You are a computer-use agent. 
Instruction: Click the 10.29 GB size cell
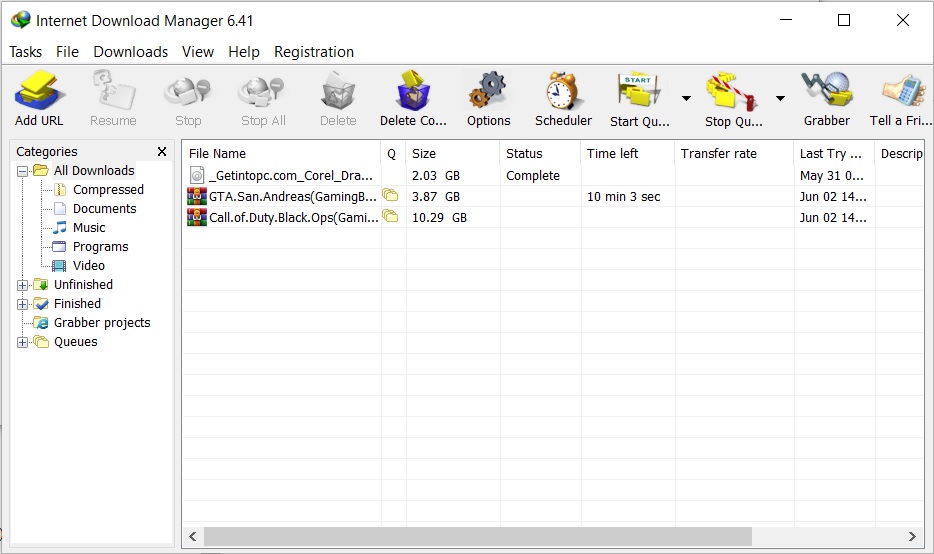[x=439, y=217]
